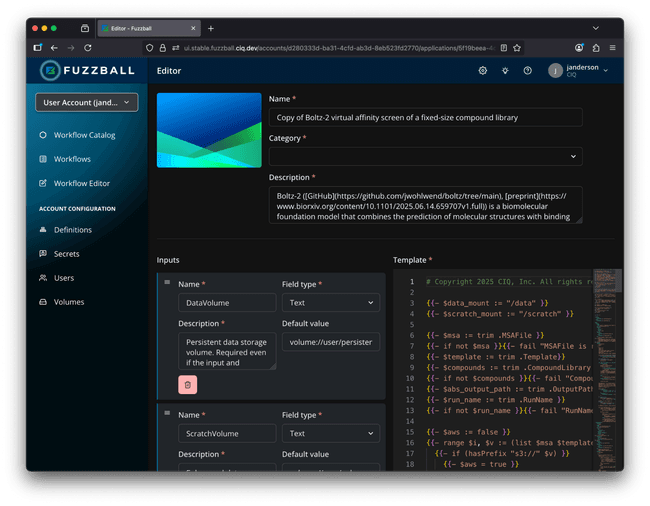Expand the janderson account menu chevron

(606, 71)
